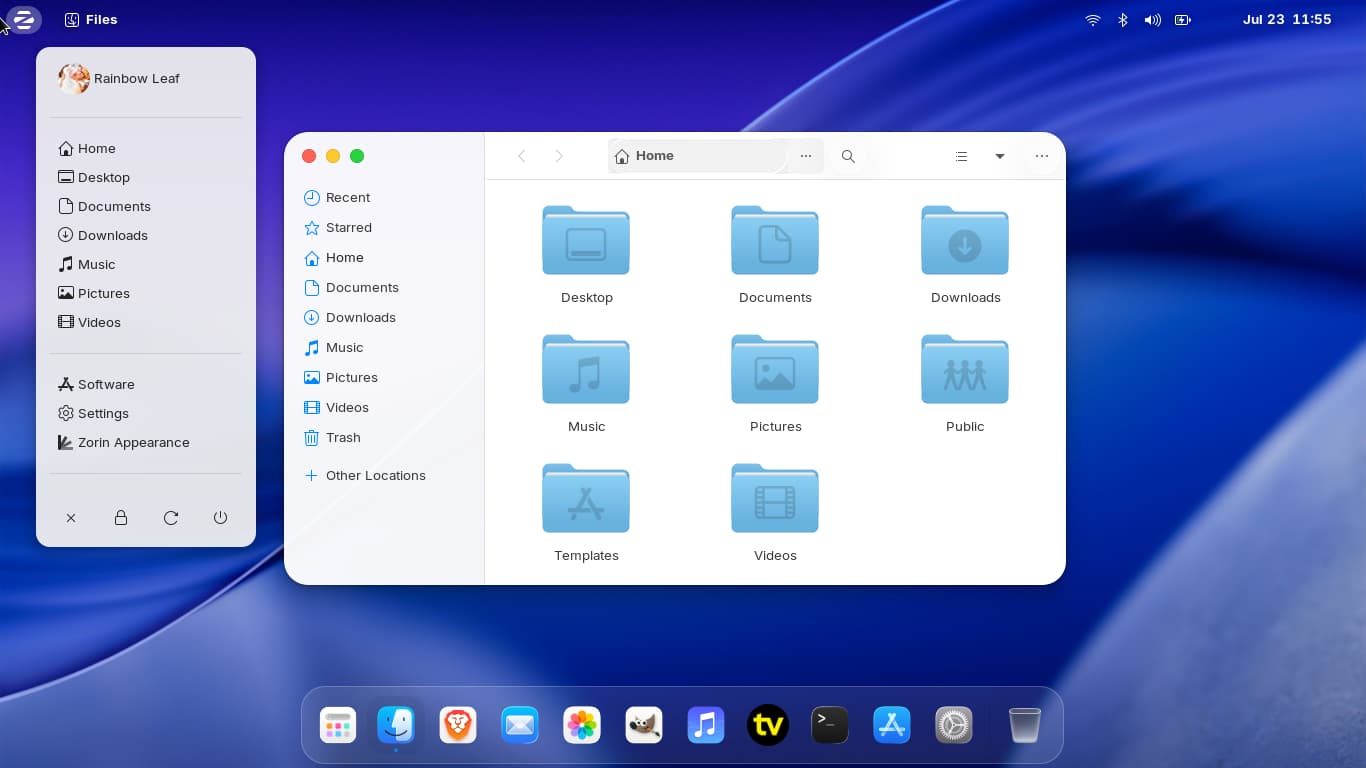Image resolution: width=1366 pixels, height=768 pixels.
Task: Click the restart icon in menu
Action: click(x=171, y=518)
